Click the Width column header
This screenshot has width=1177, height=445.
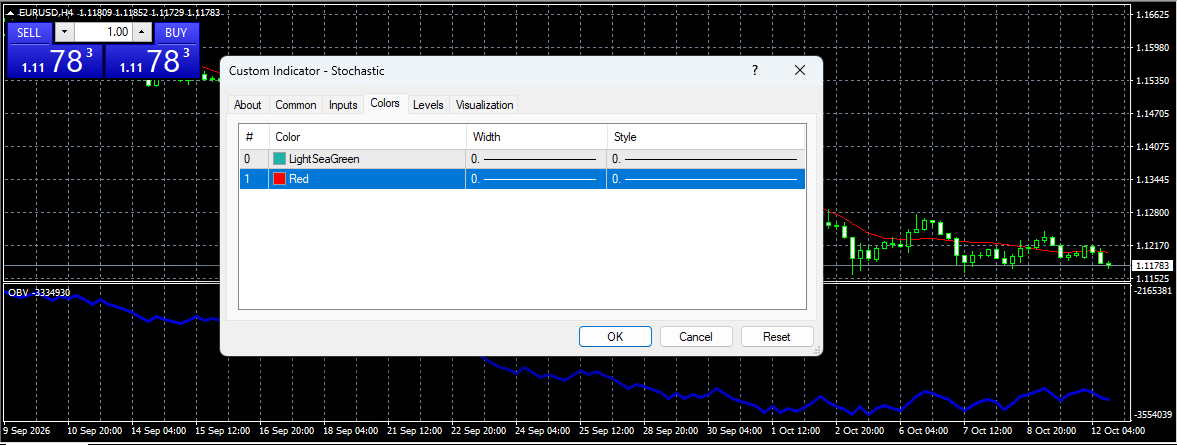tap(536, 137)
